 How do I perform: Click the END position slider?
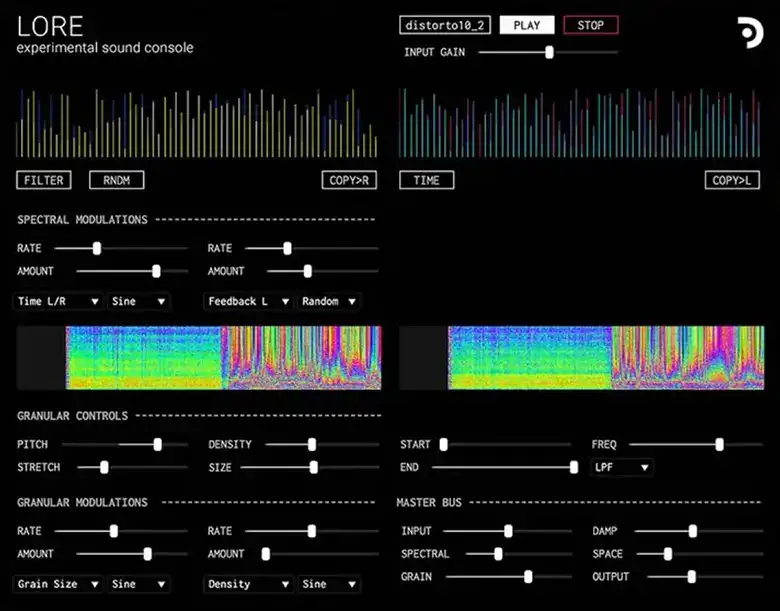pyautogui.click(x=504, y=467)
